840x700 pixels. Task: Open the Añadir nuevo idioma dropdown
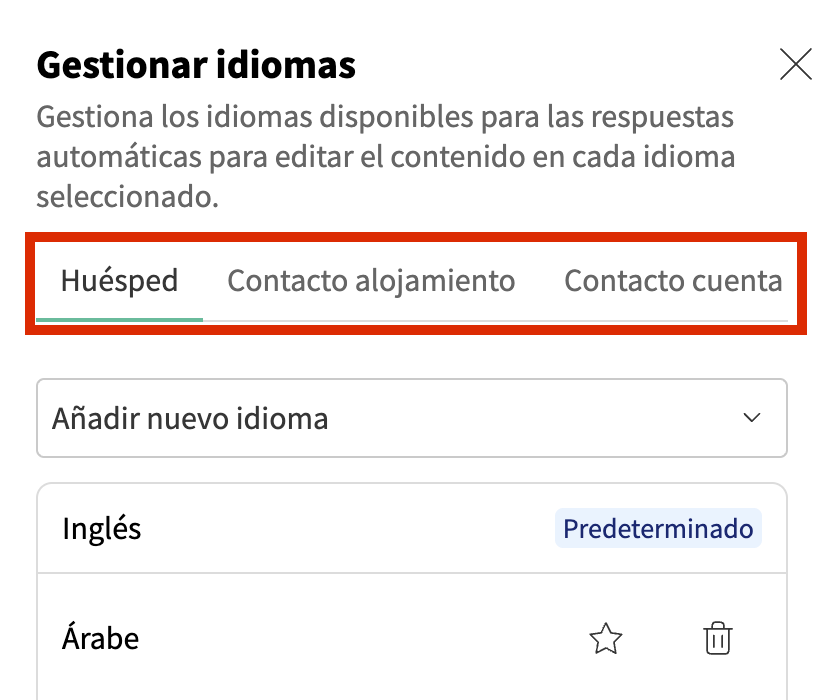[411, 418]
